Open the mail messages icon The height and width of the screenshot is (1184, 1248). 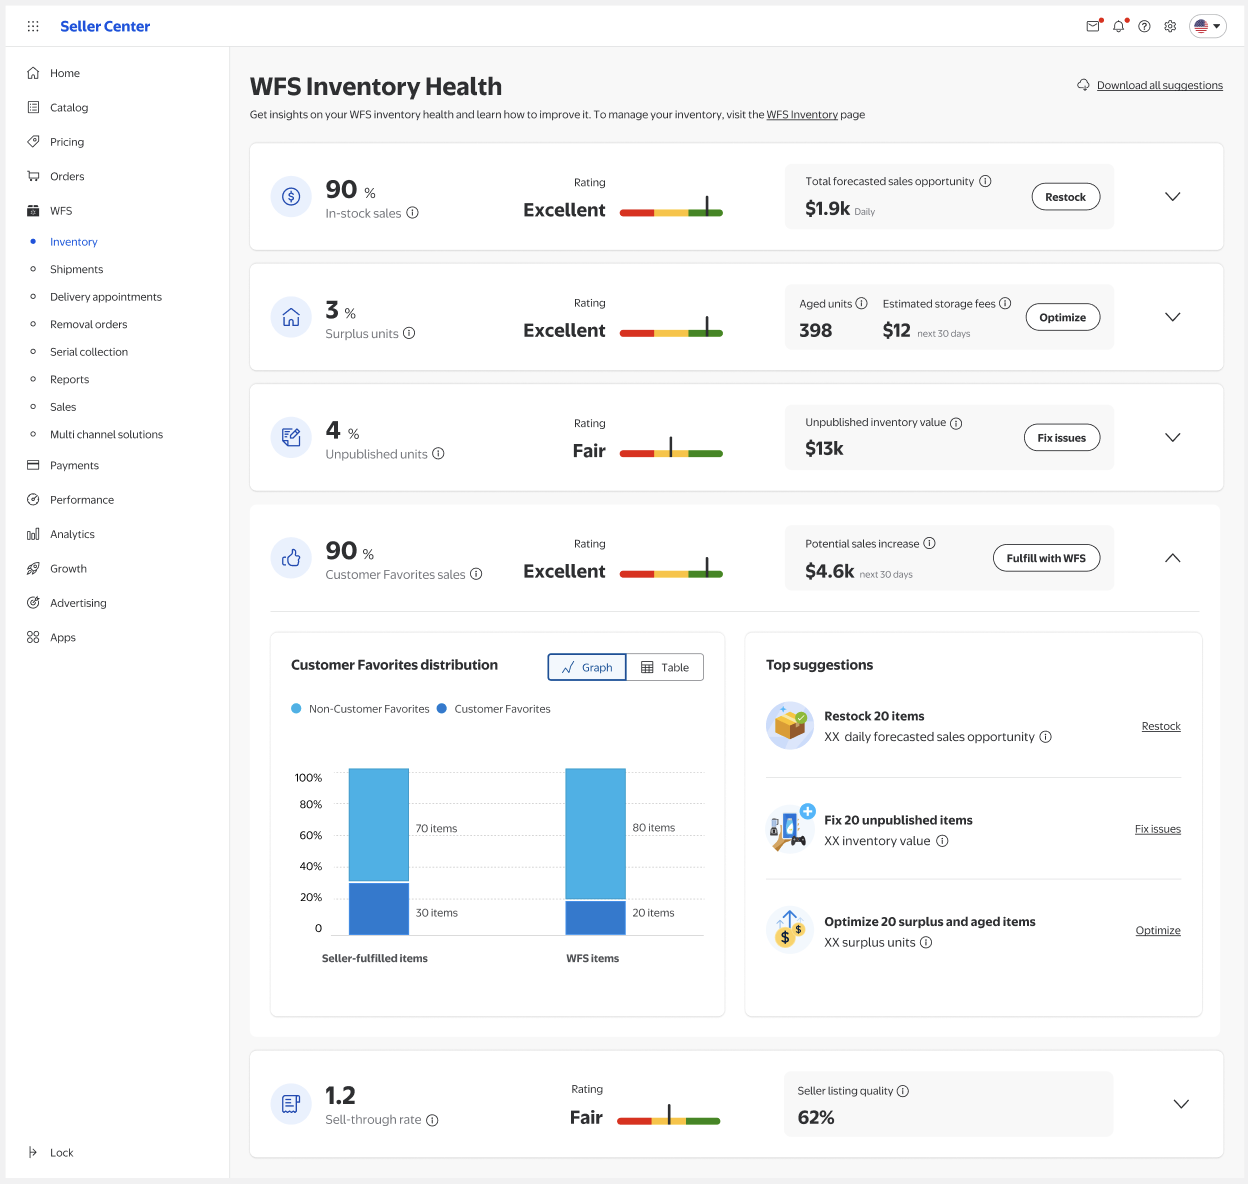[x=1093, y=27]
